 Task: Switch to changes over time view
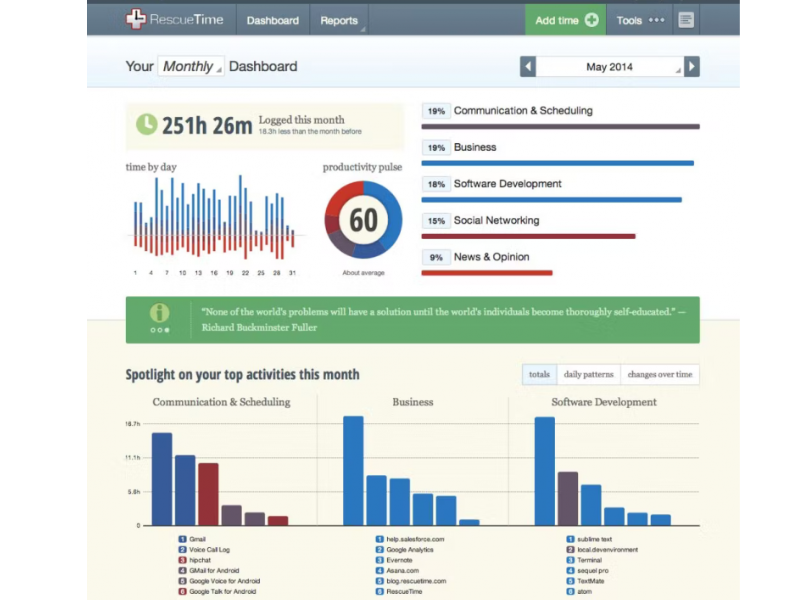[x=659, y=375]
